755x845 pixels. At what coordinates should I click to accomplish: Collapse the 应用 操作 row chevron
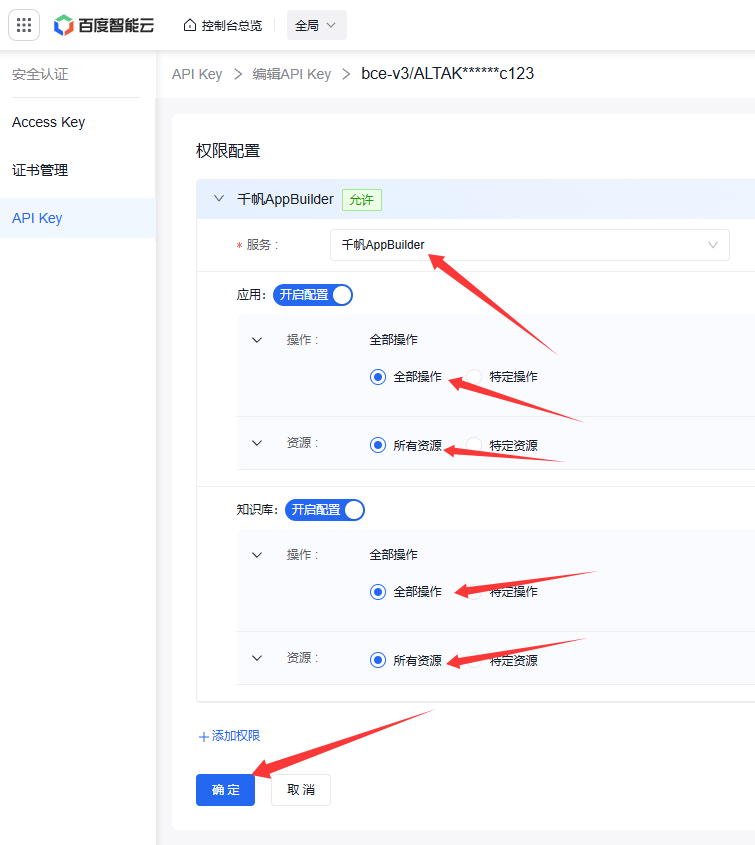tap(257, 340)
